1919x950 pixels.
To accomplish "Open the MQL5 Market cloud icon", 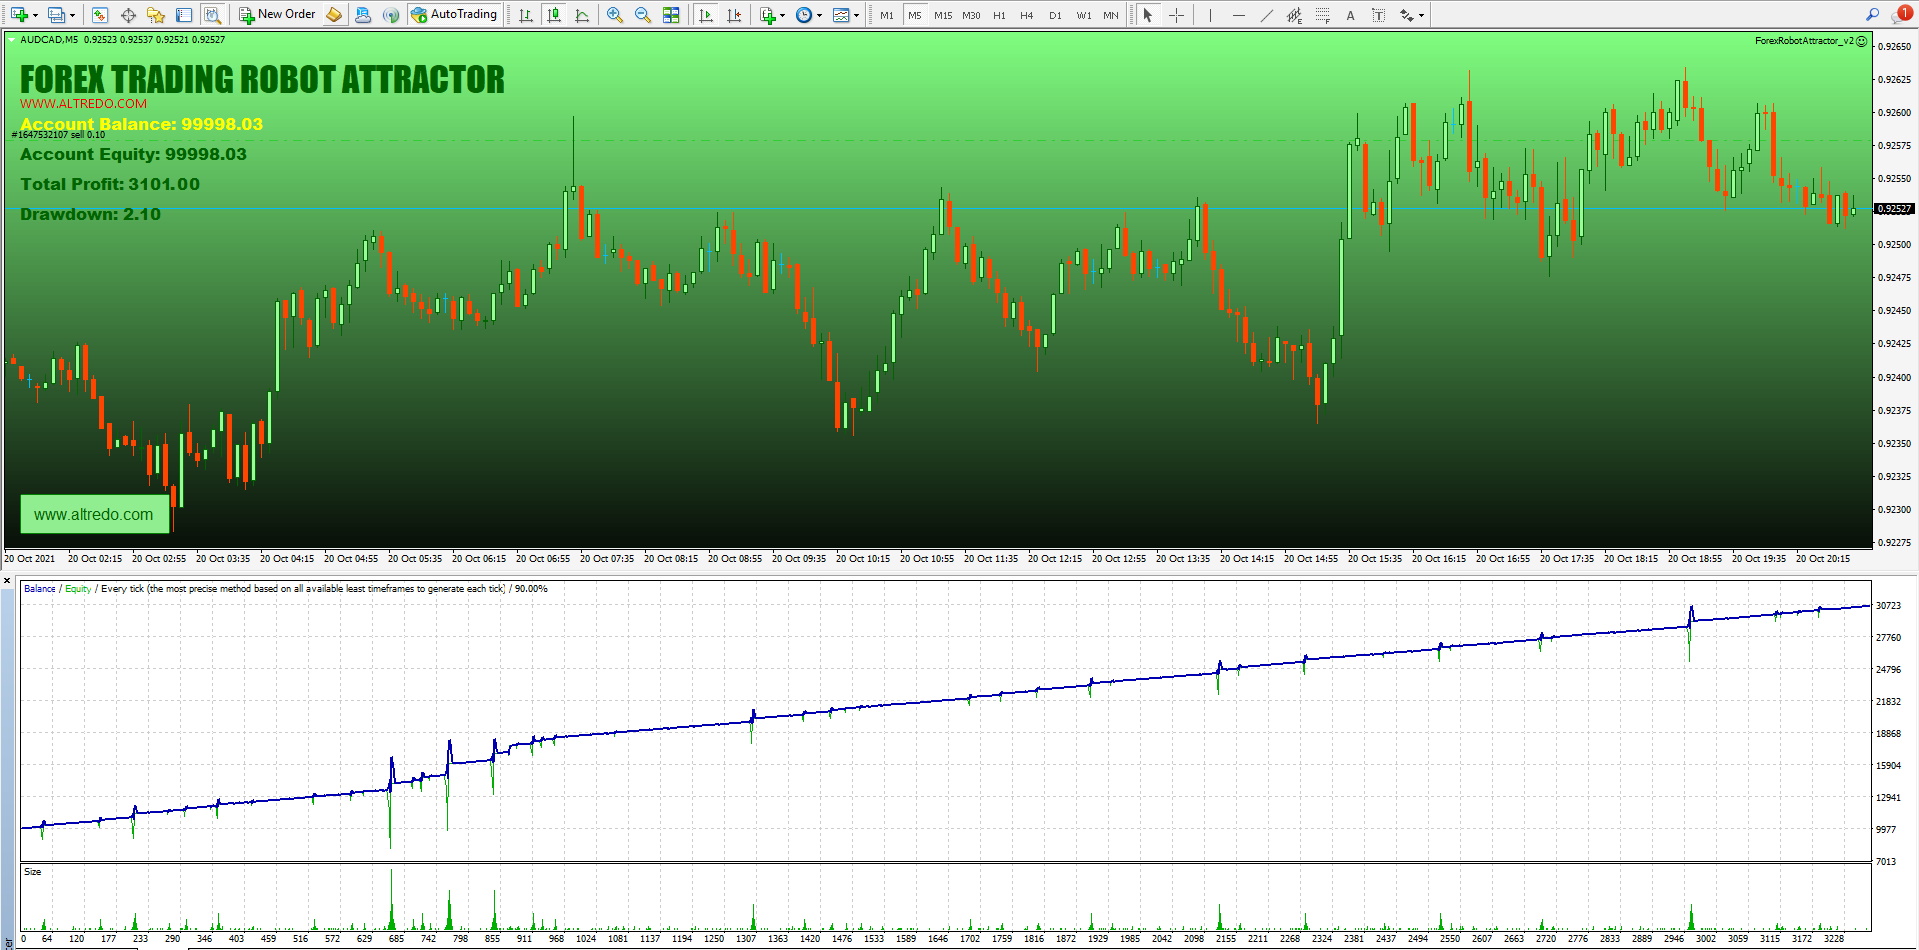I will pyautogui.click(x=363, y=15).
